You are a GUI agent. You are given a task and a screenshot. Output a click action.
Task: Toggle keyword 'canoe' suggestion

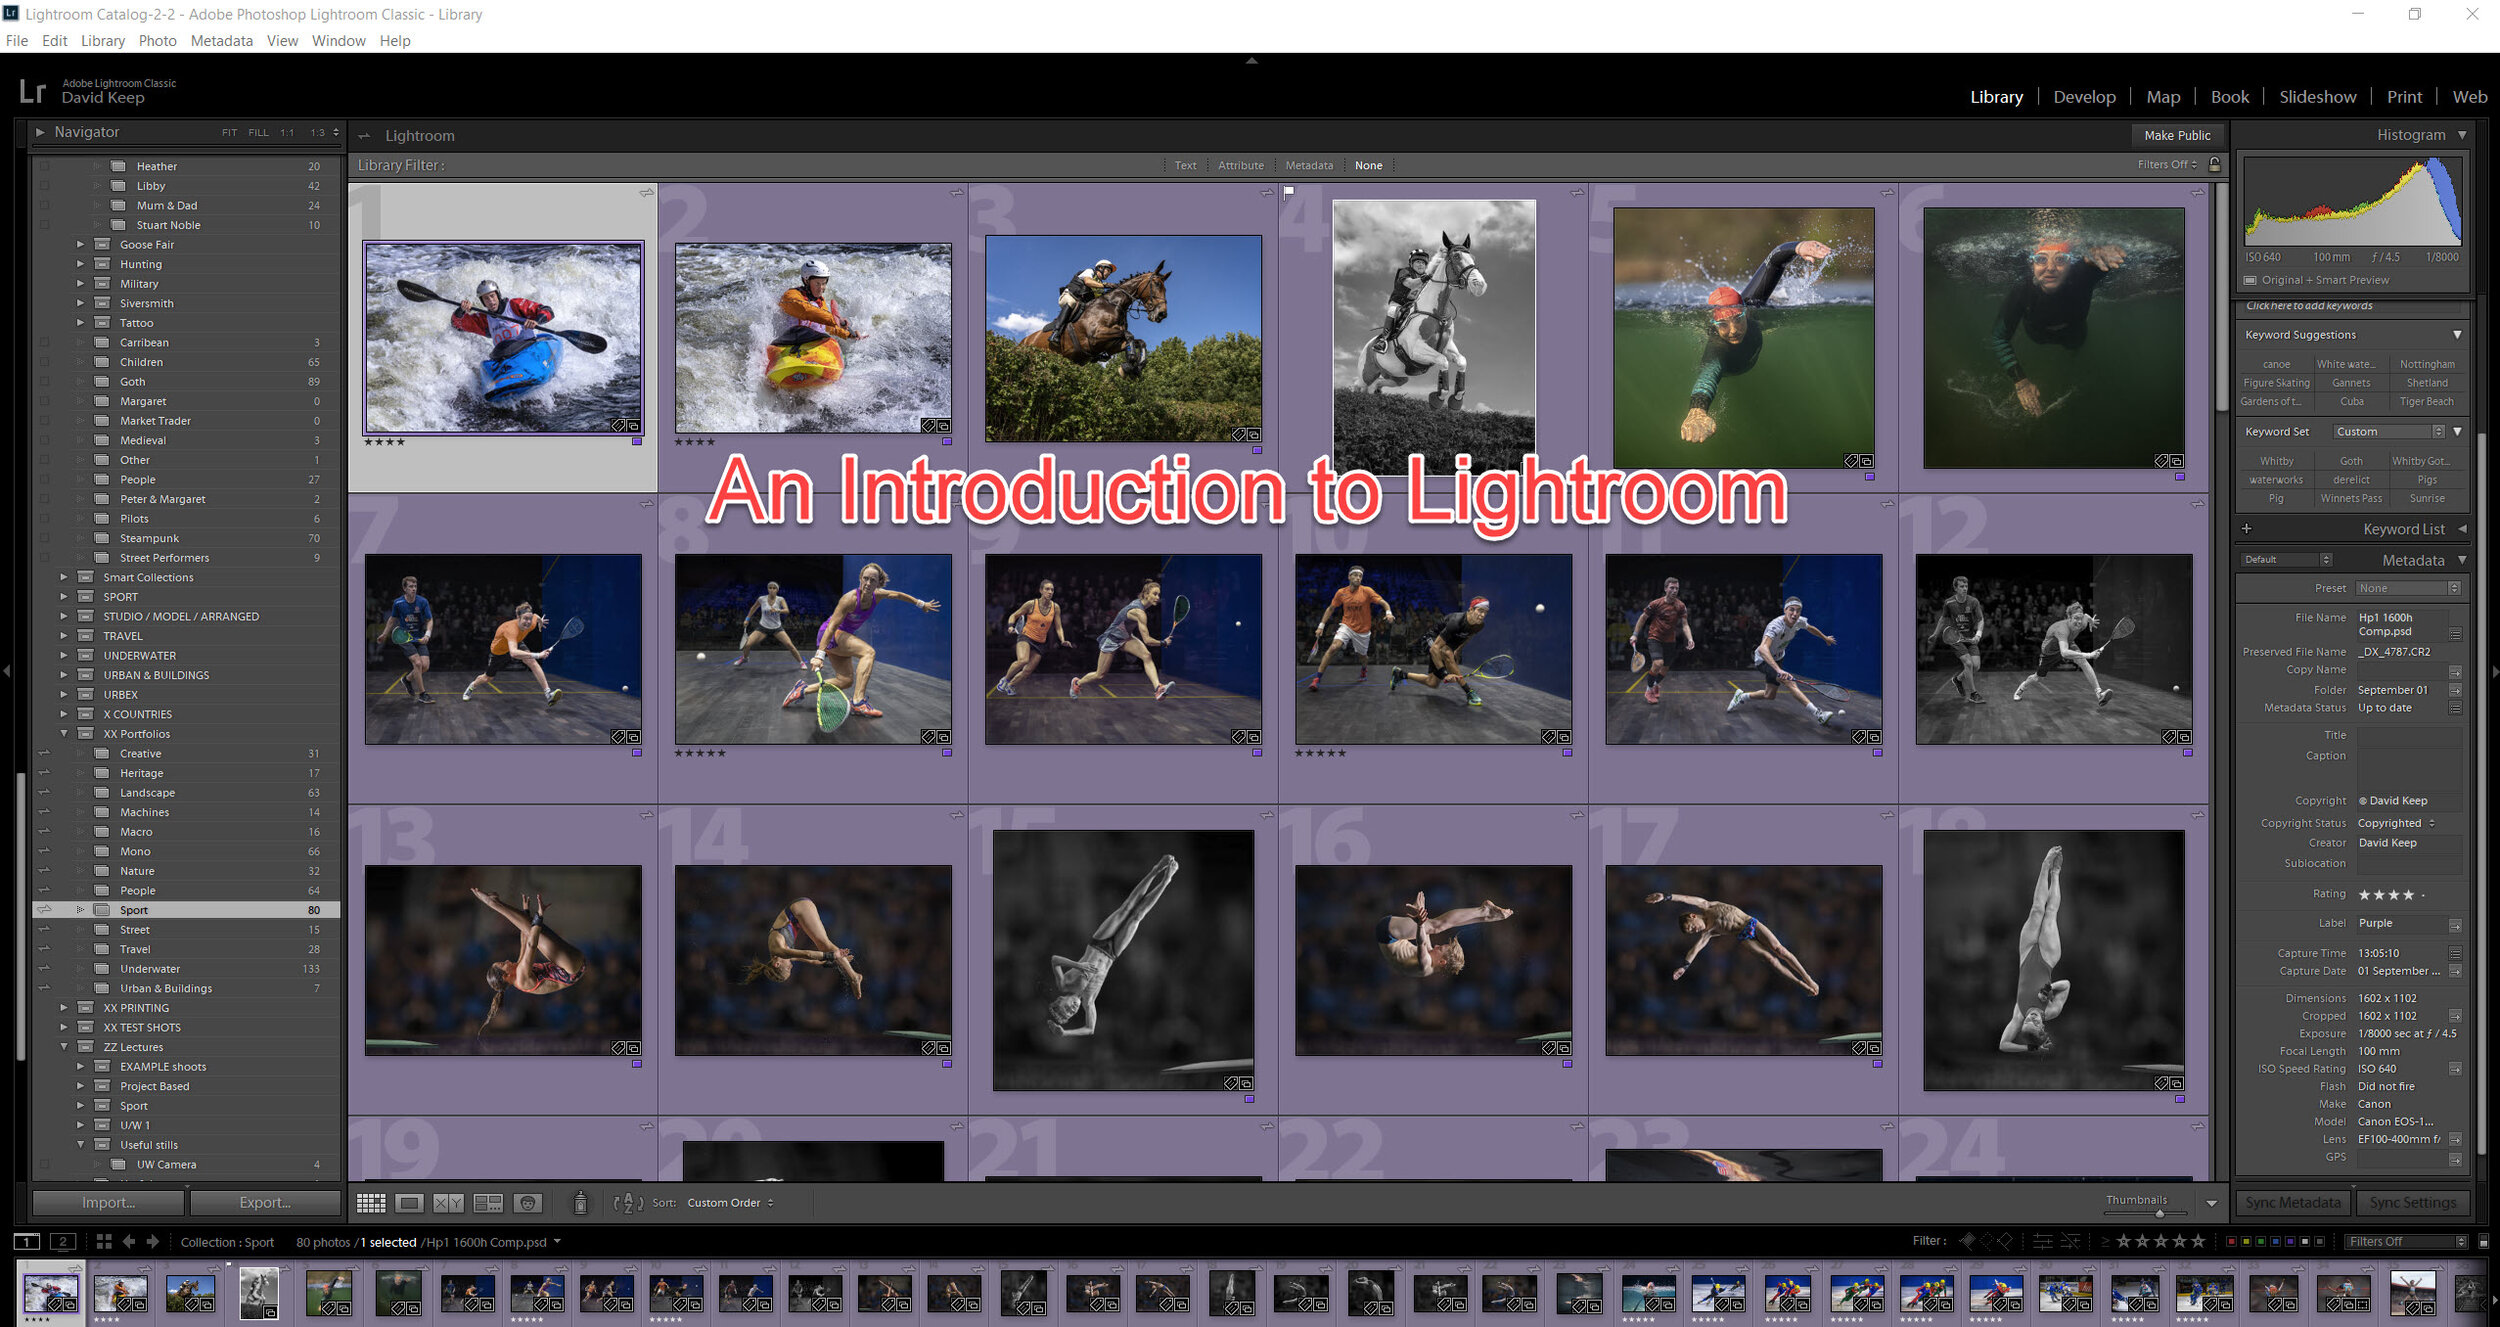pos(2276,364)
